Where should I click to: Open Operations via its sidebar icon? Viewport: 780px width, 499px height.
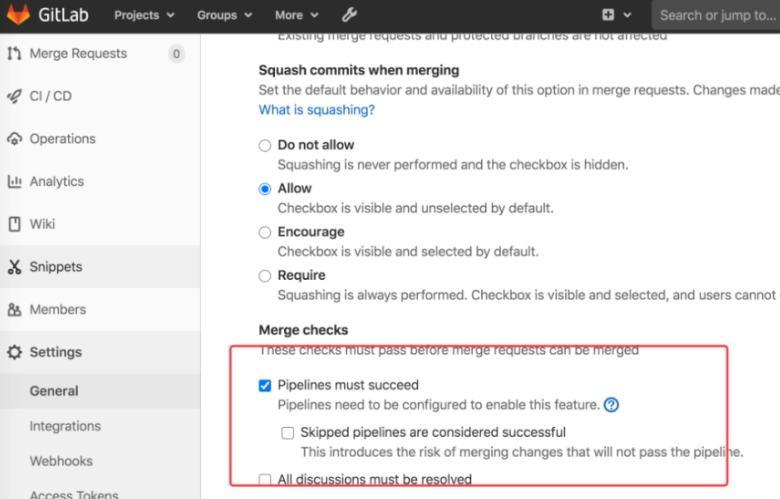pos(14,139)
